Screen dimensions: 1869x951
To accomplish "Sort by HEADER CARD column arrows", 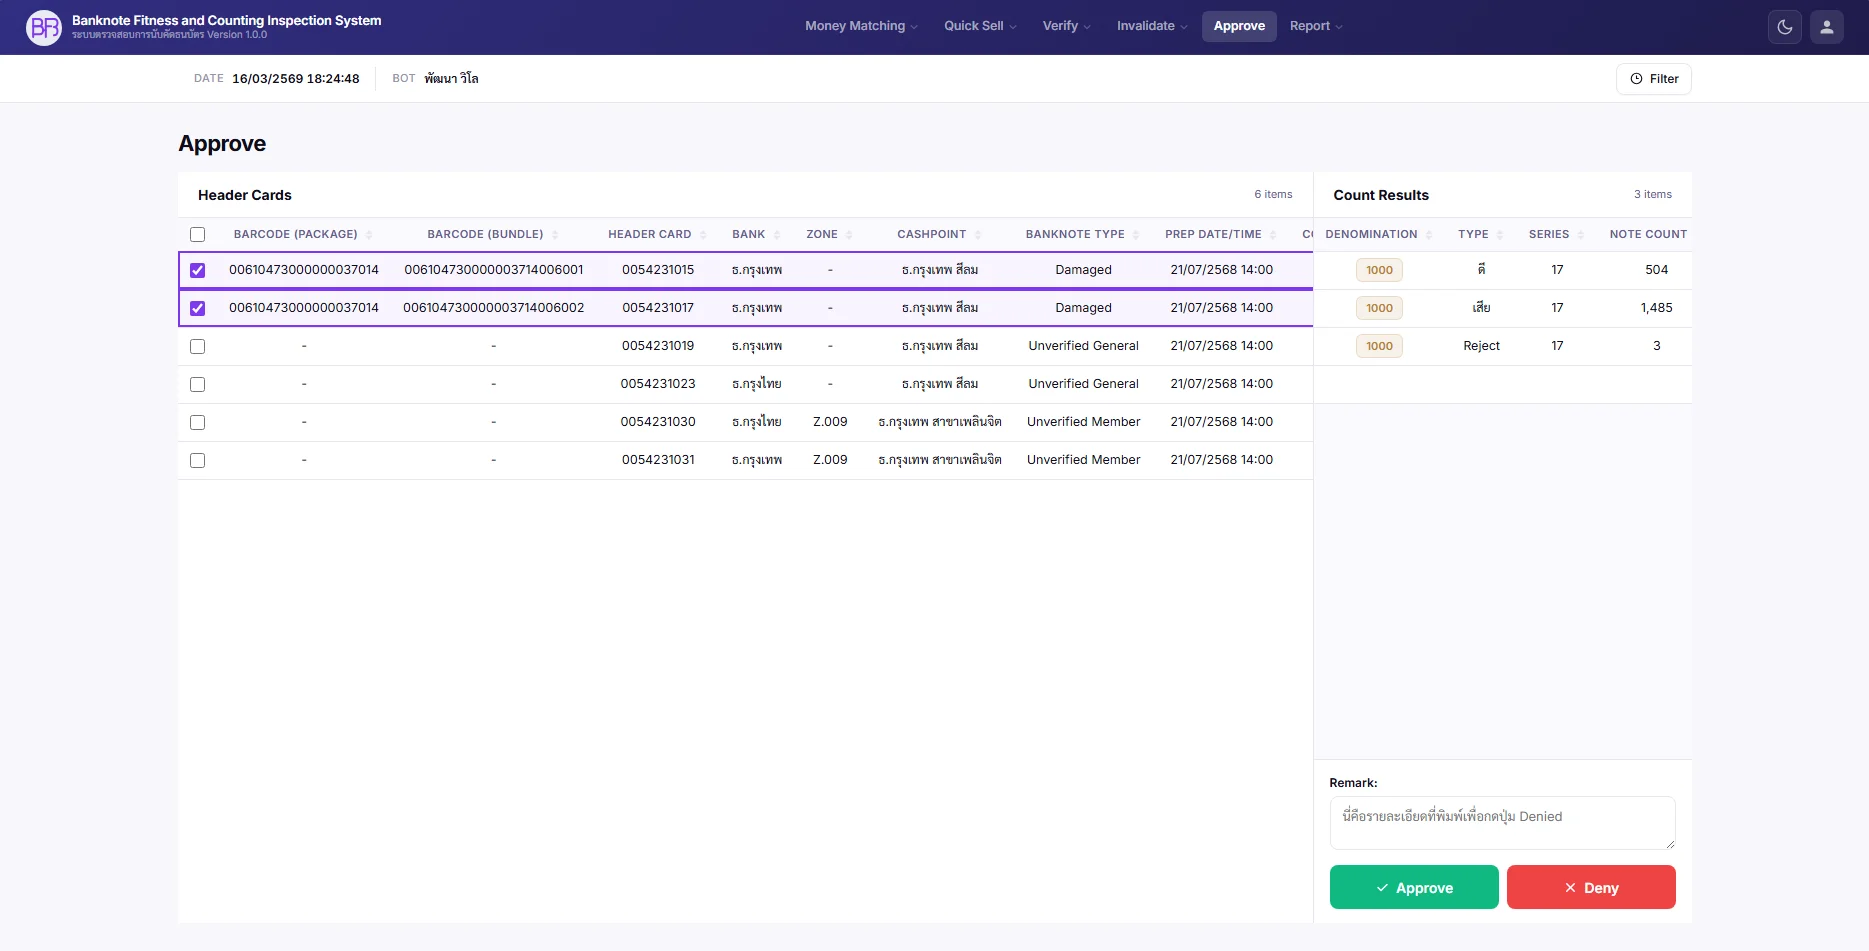I will coord(703,234).
